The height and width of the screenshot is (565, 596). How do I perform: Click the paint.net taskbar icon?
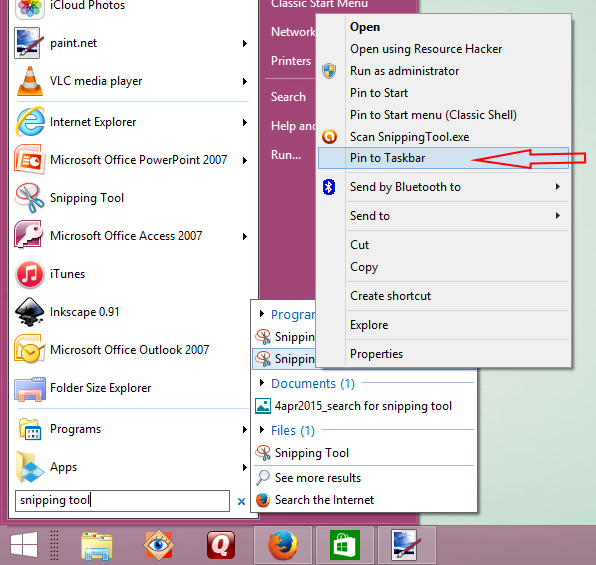click(x=406, y=545)
